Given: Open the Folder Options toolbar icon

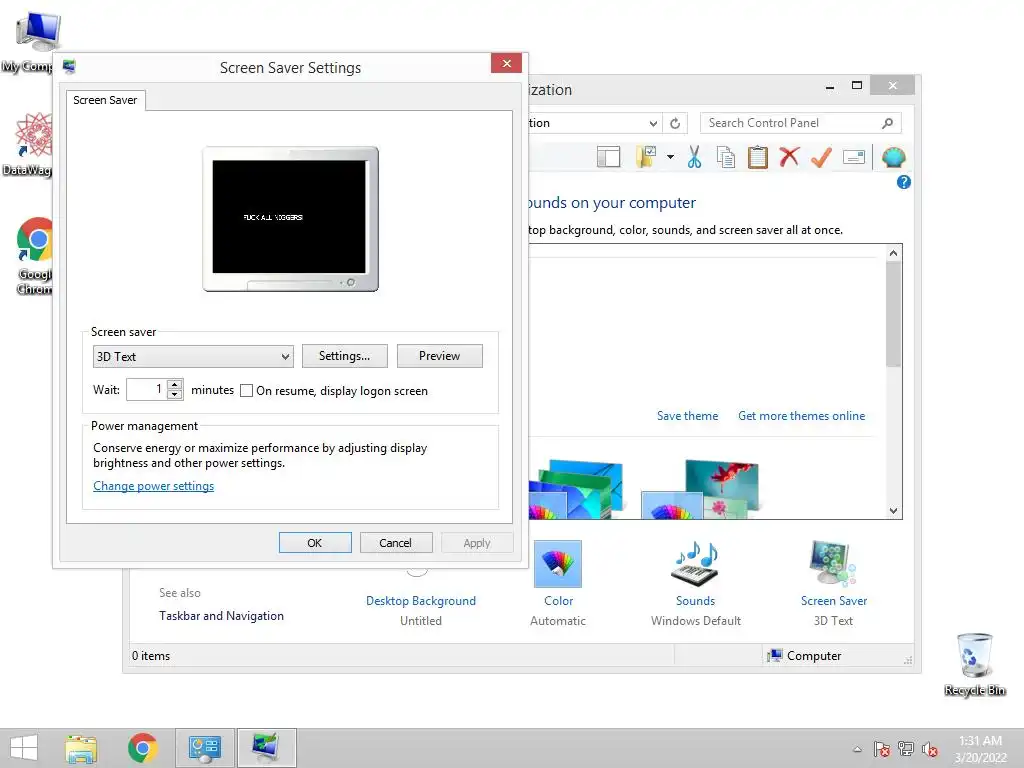Looking at the screenshot, I should (x=645, y=157).
